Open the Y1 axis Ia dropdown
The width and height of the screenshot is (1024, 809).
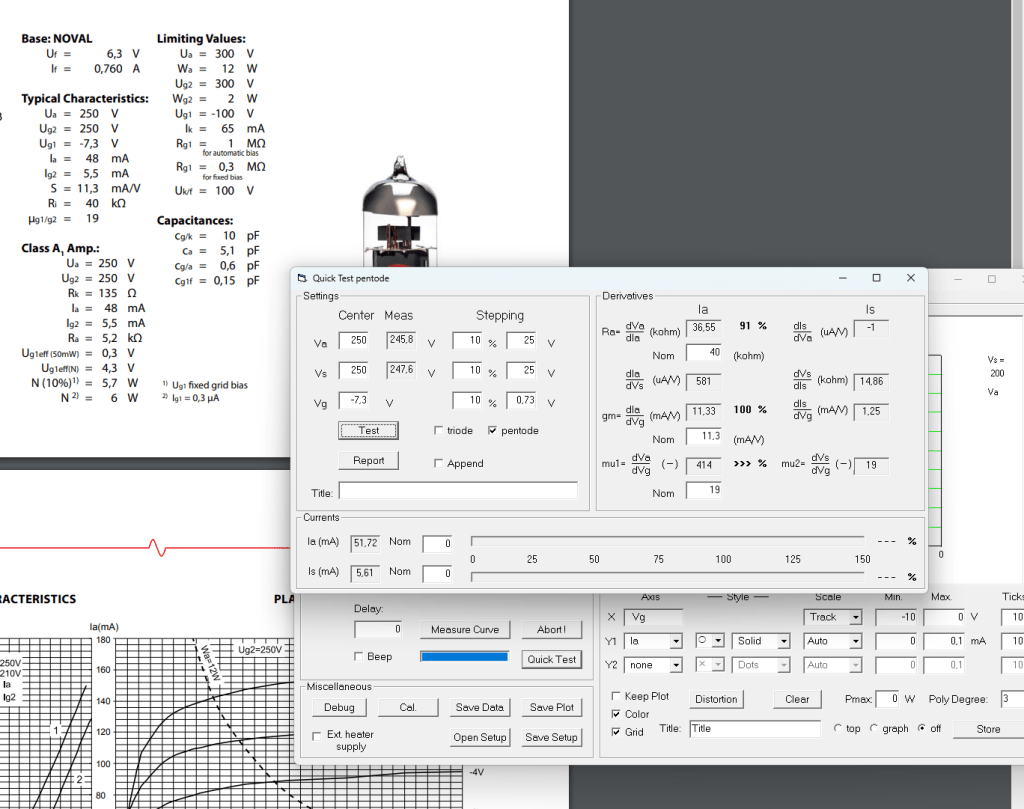click(677, 641)
